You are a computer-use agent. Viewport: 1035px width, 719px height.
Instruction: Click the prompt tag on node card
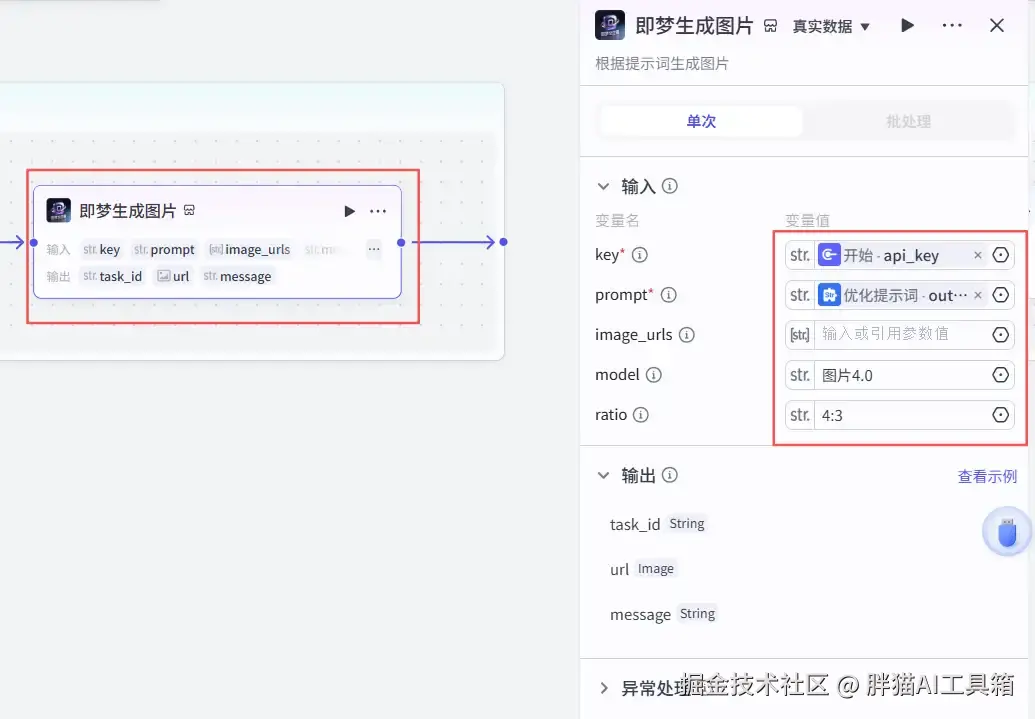click(x=164, y=250)
